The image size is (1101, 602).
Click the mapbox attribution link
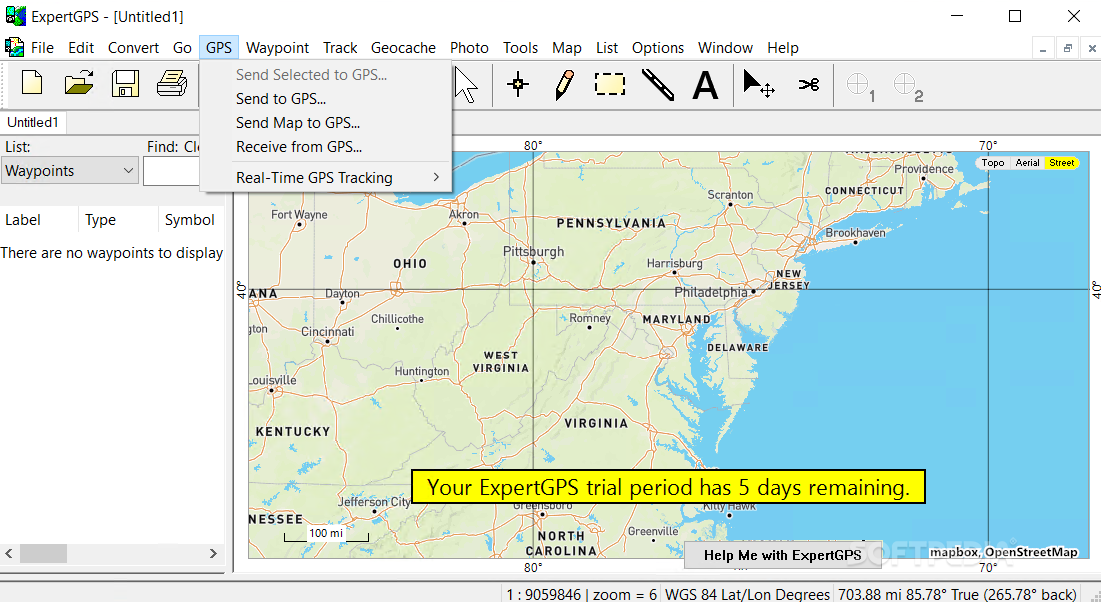(953, 552)
